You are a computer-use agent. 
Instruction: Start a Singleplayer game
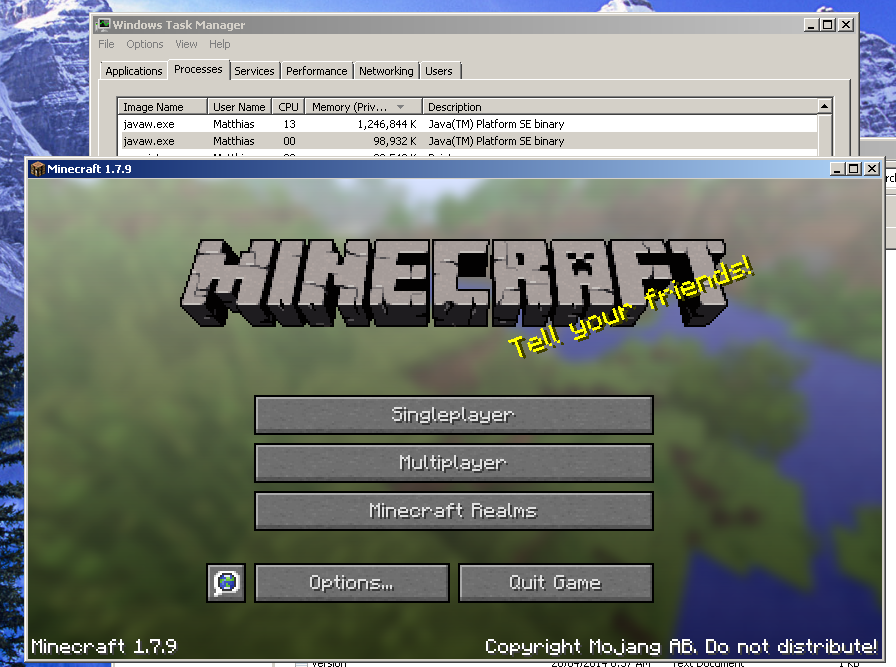pos(454,414)
